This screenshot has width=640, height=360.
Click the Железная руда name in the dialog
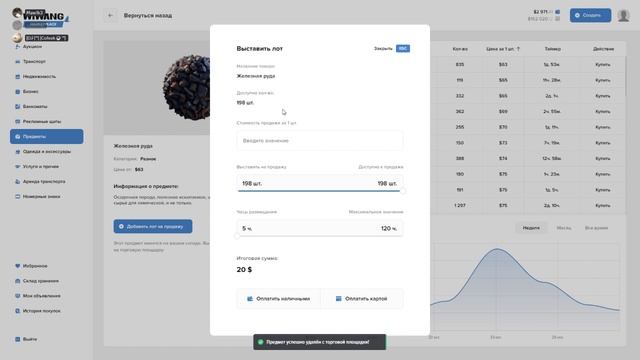click(256, 76)
